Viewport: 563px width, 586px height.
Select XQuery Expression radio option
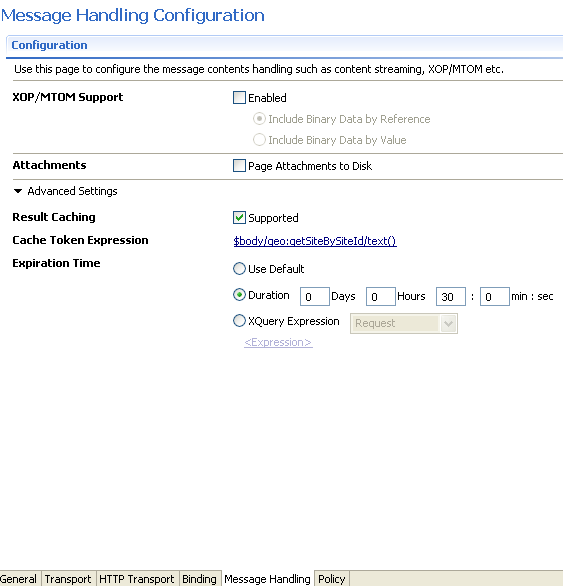point(239,321)
